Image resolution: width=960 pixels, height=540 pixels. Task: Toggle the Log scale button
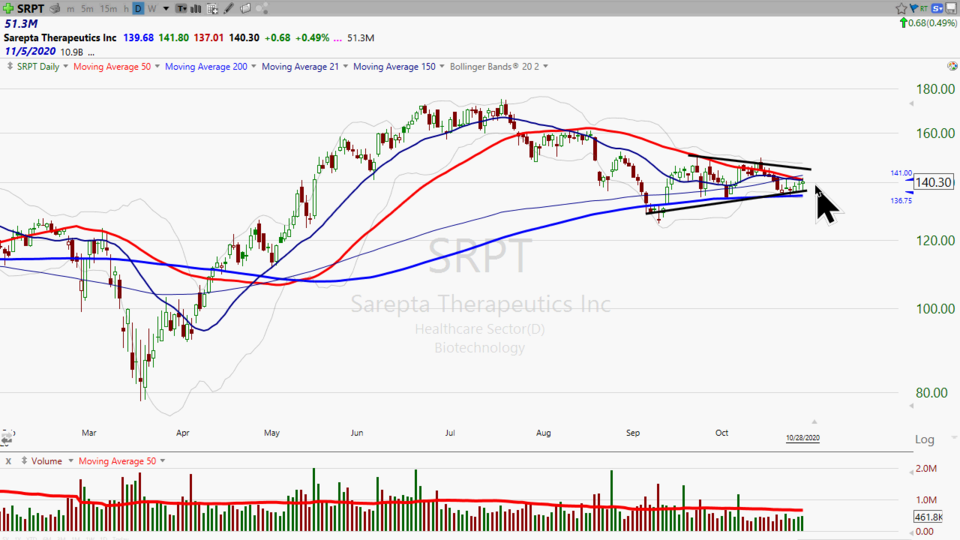(x=924, y=439)
